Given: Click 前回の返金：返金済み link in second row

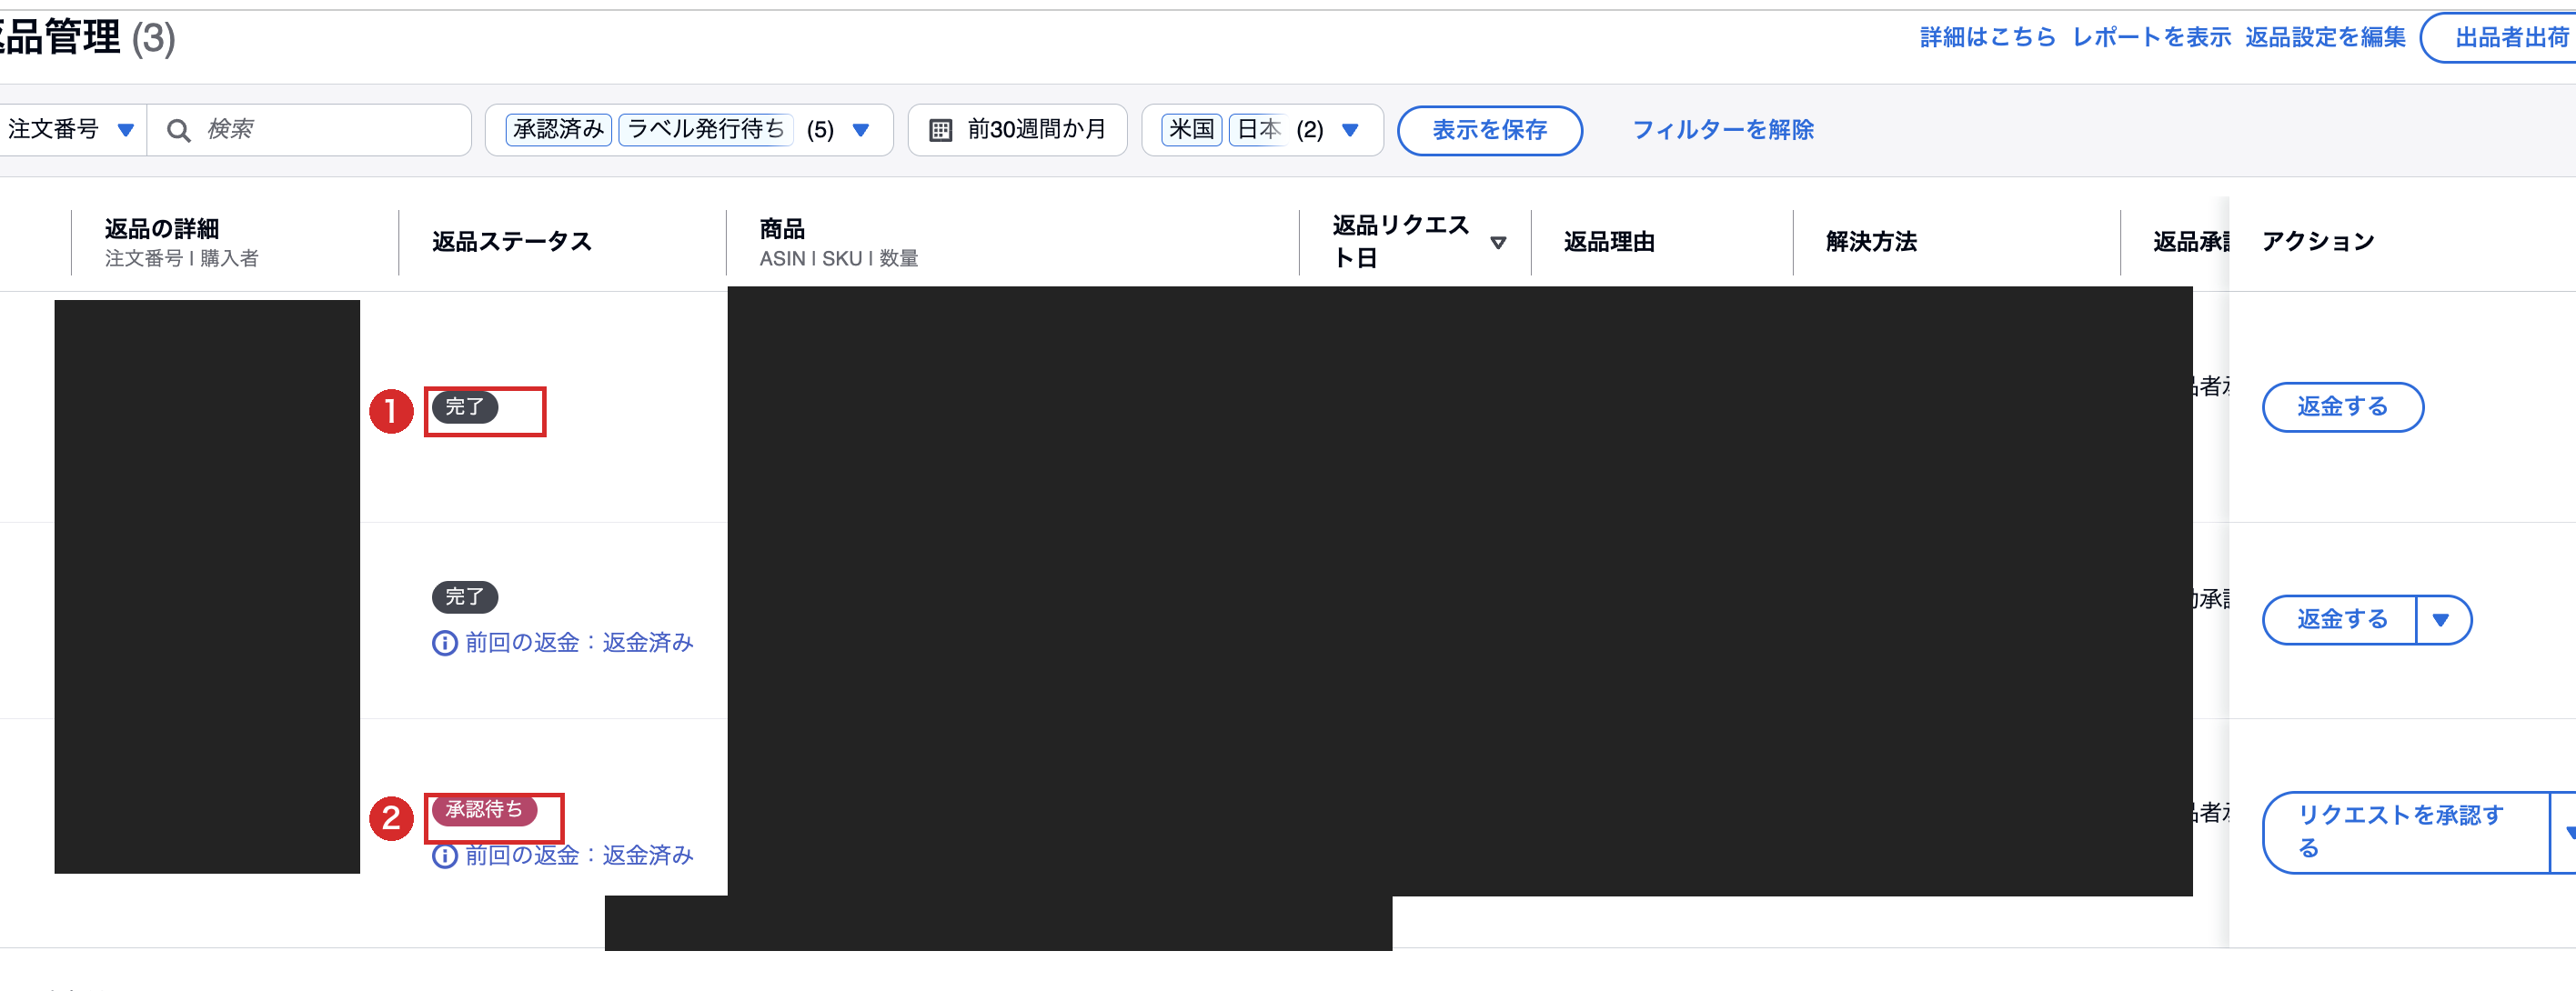Looking at the screenshot, I should point(579,643).
